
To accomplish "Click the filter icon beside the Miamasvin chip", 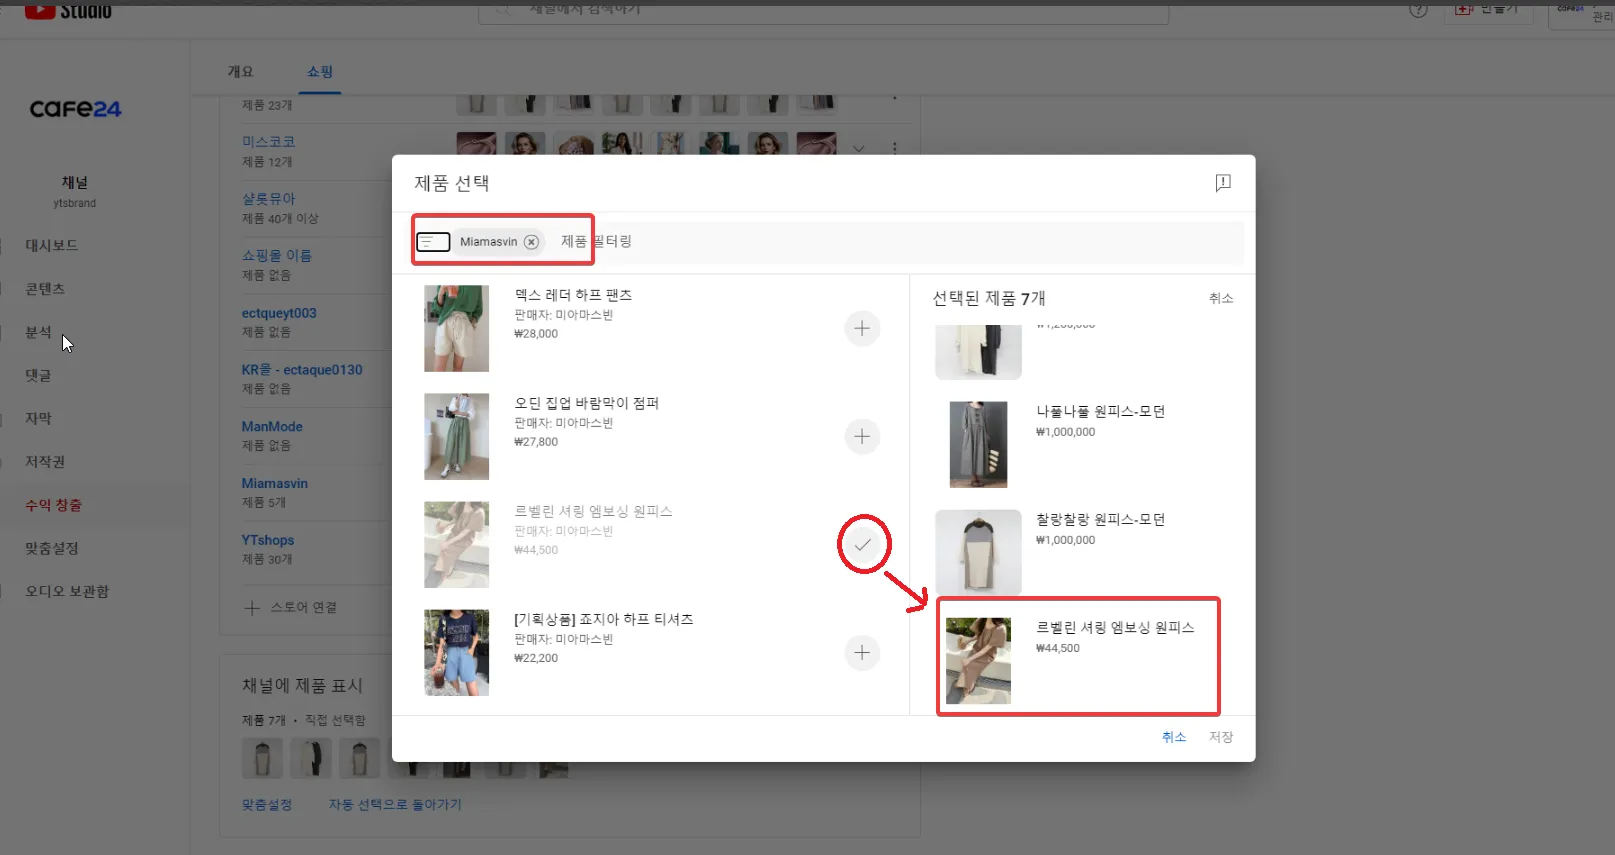I will pyautogui.click(x=433, y=242).
